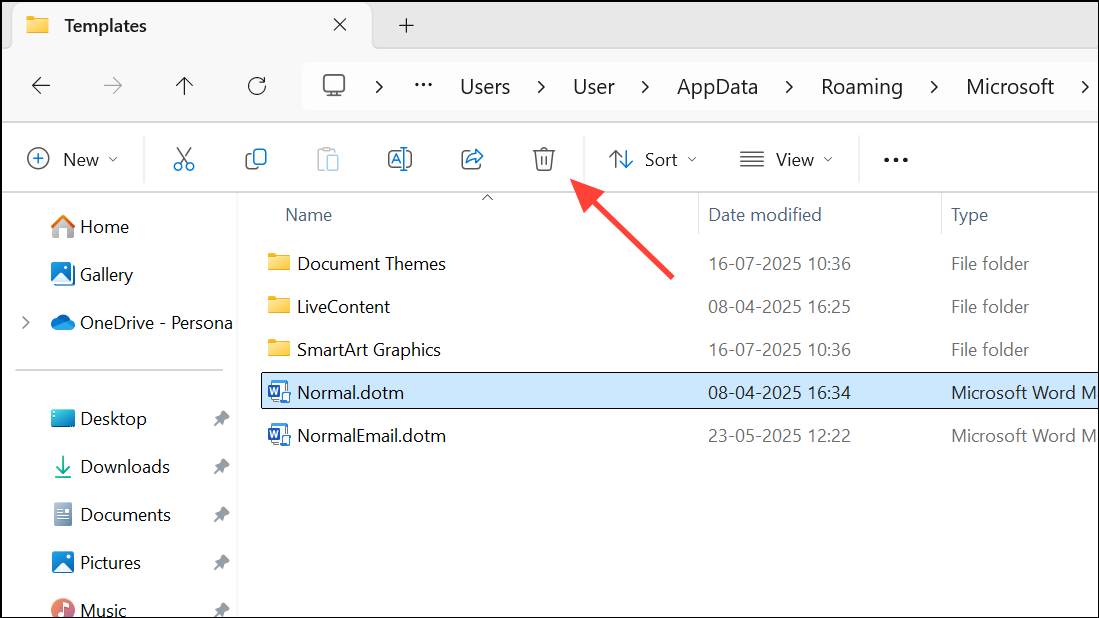
Task: Click the Paste icon in toolbar
Action: tap(327, 159)
